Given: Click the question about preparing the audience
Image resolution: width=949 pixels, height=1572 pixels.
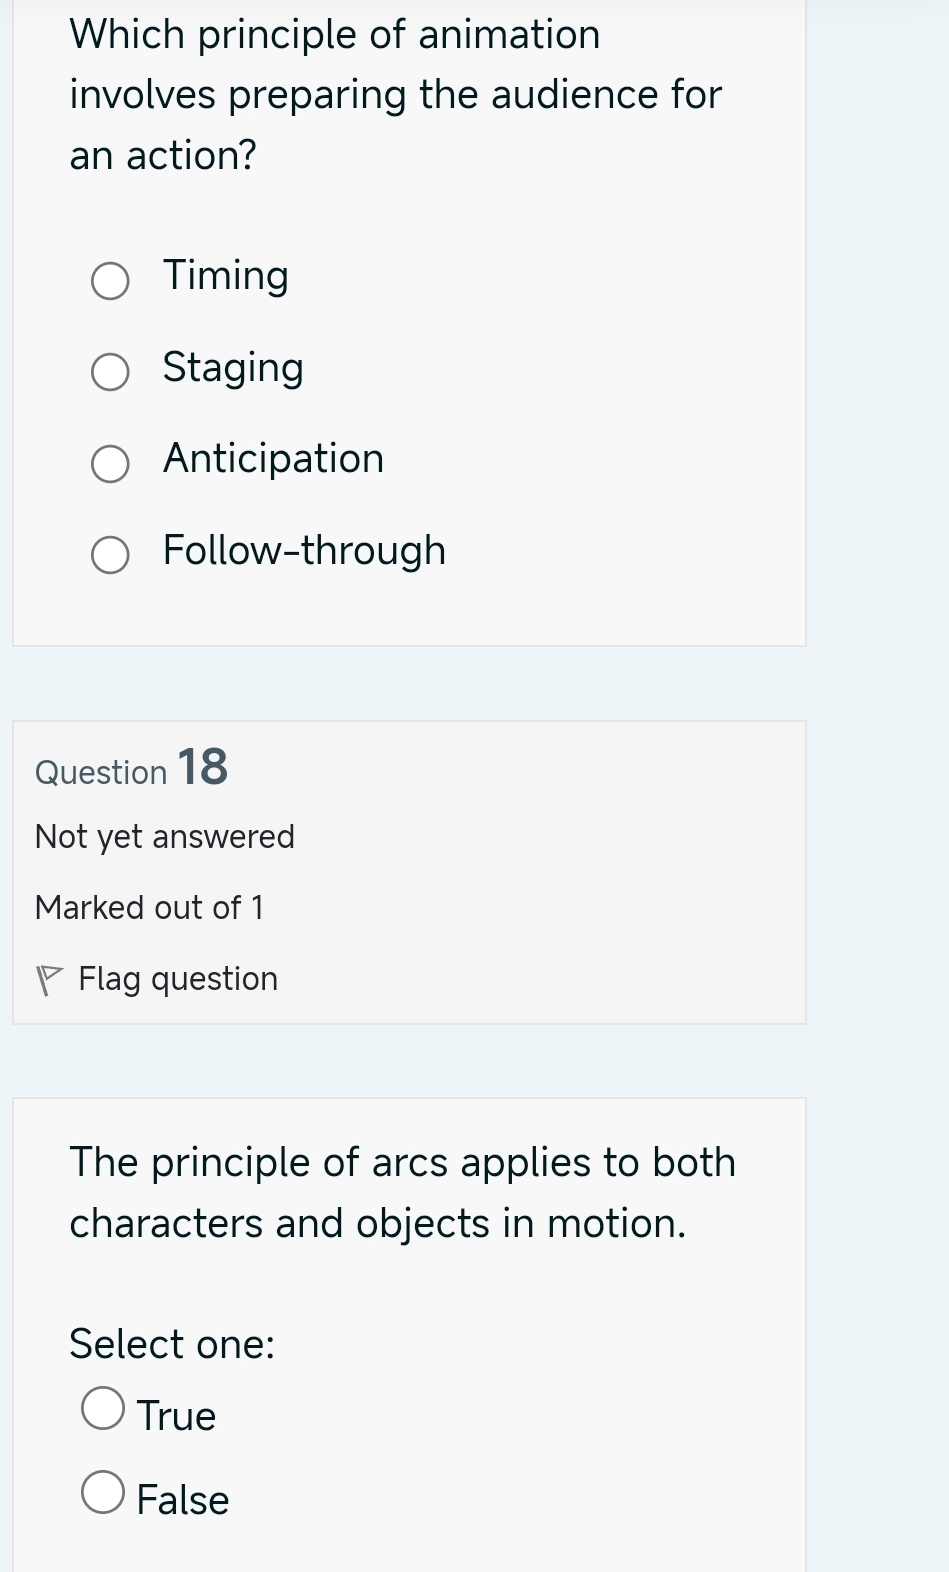Looking at the screenshot, I should pyautogui.click(x=394, y=94).
